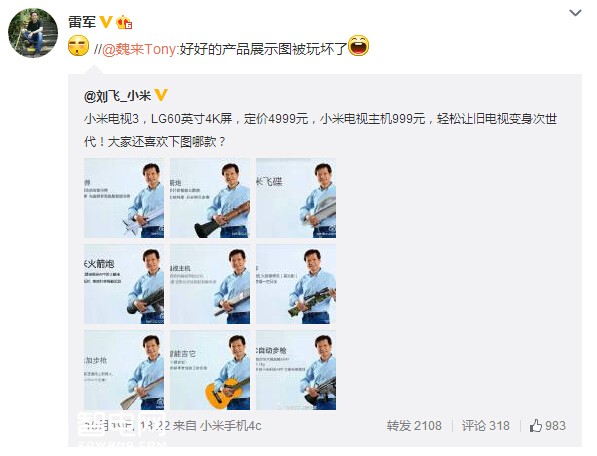The height and width of the screenshot is (456, 597).
Task: Click the membership crown badge next to 雷军
Action: (x=124, y=22)
